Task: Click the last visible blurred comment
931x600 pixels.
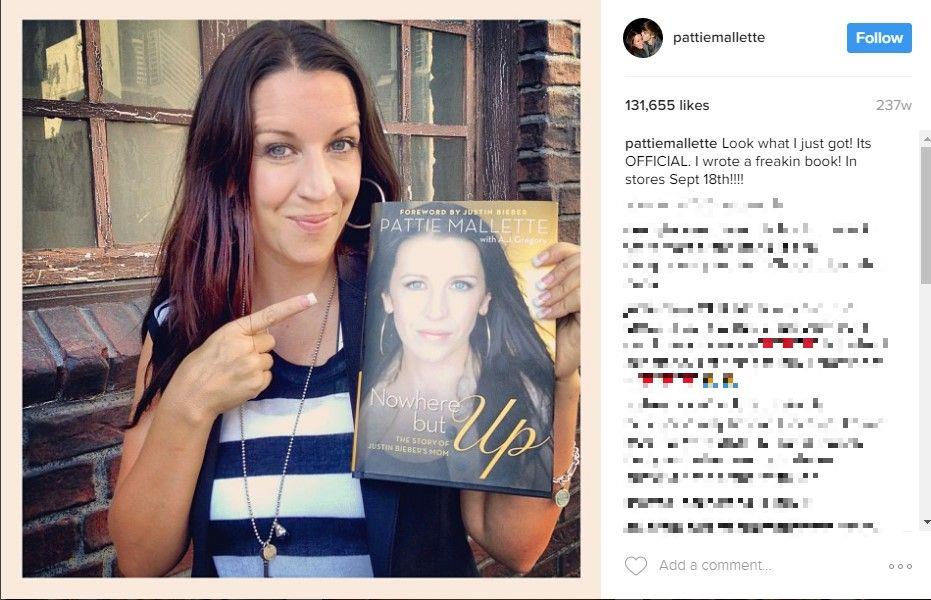Action: click(x=751, y=526)
